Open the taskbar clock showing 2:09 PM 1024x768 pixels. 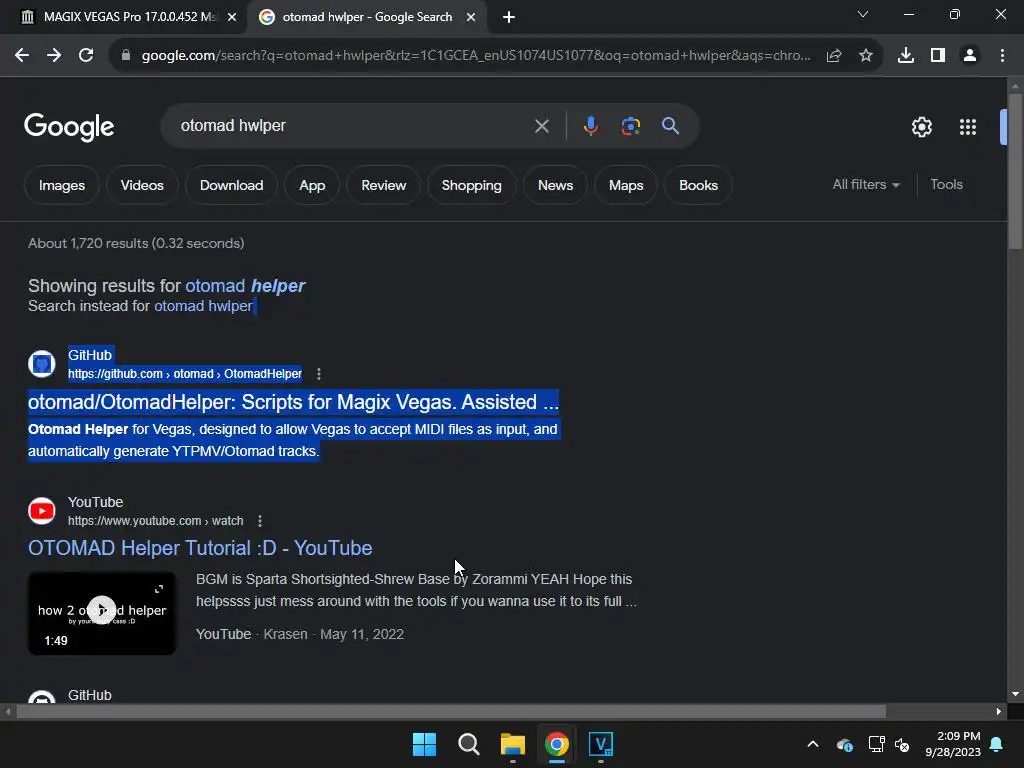(x=953, y=744)
